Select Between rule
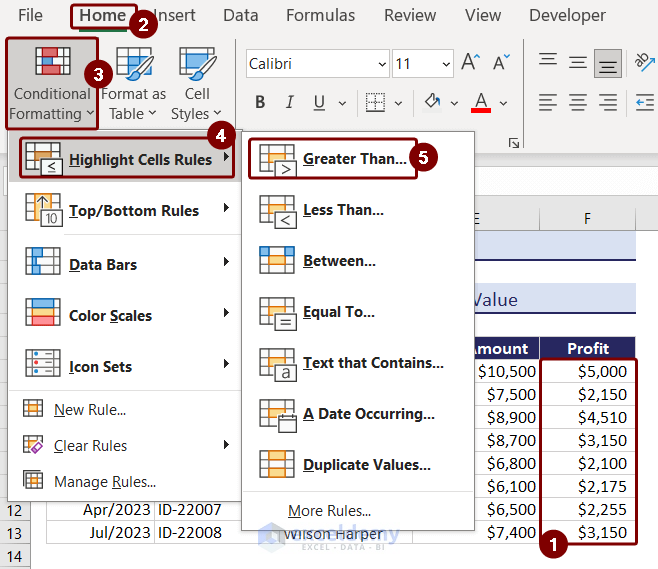 coord(358,261)
